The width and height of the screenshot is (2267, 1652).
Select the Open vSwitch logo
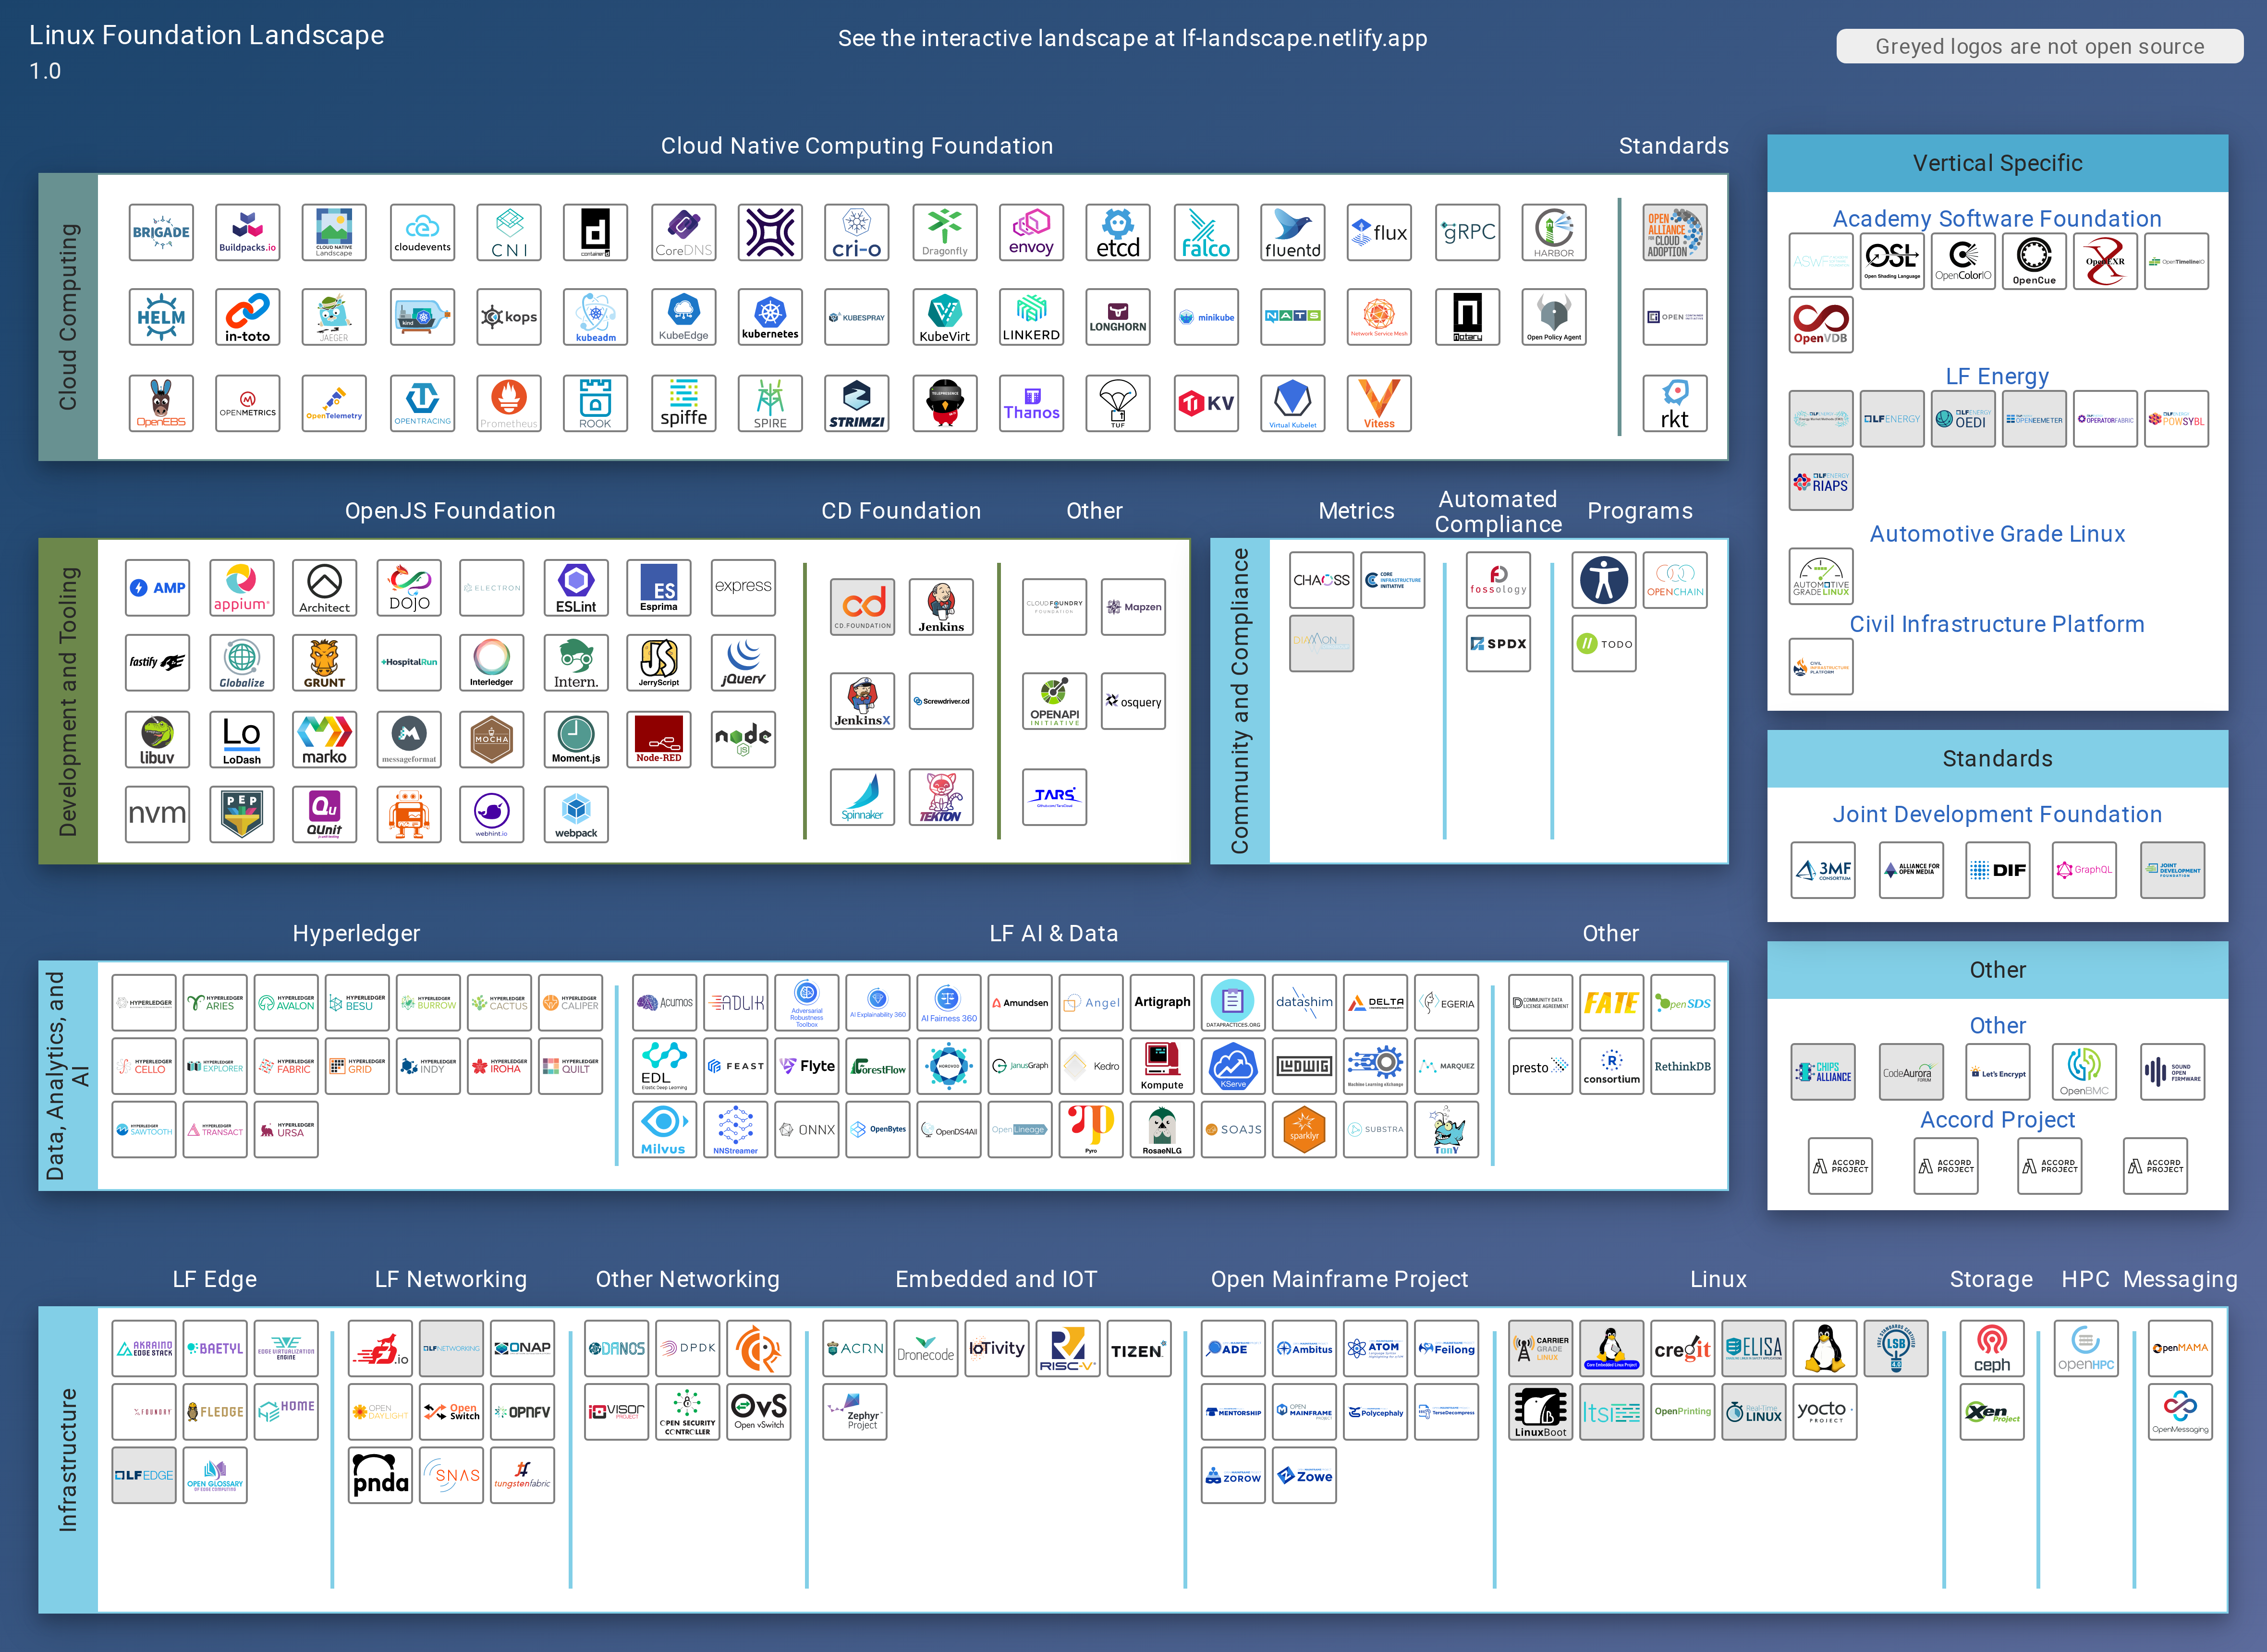(x=759, y=1412)
